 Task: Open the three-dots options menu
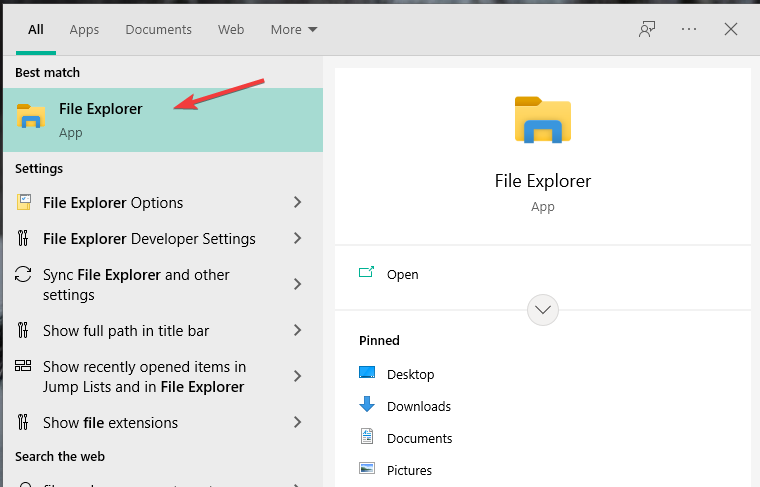tap(689, 30)
